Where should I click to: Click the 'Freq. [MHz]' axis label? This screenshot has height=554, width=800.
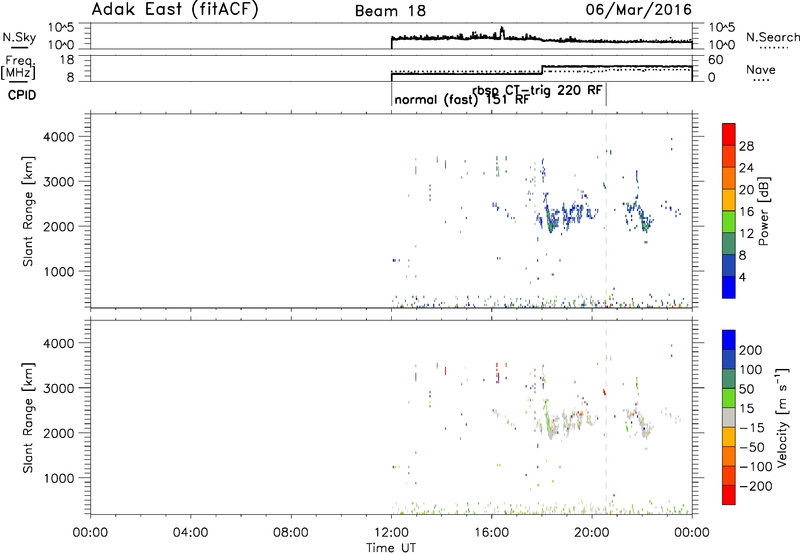pos(19,67)
